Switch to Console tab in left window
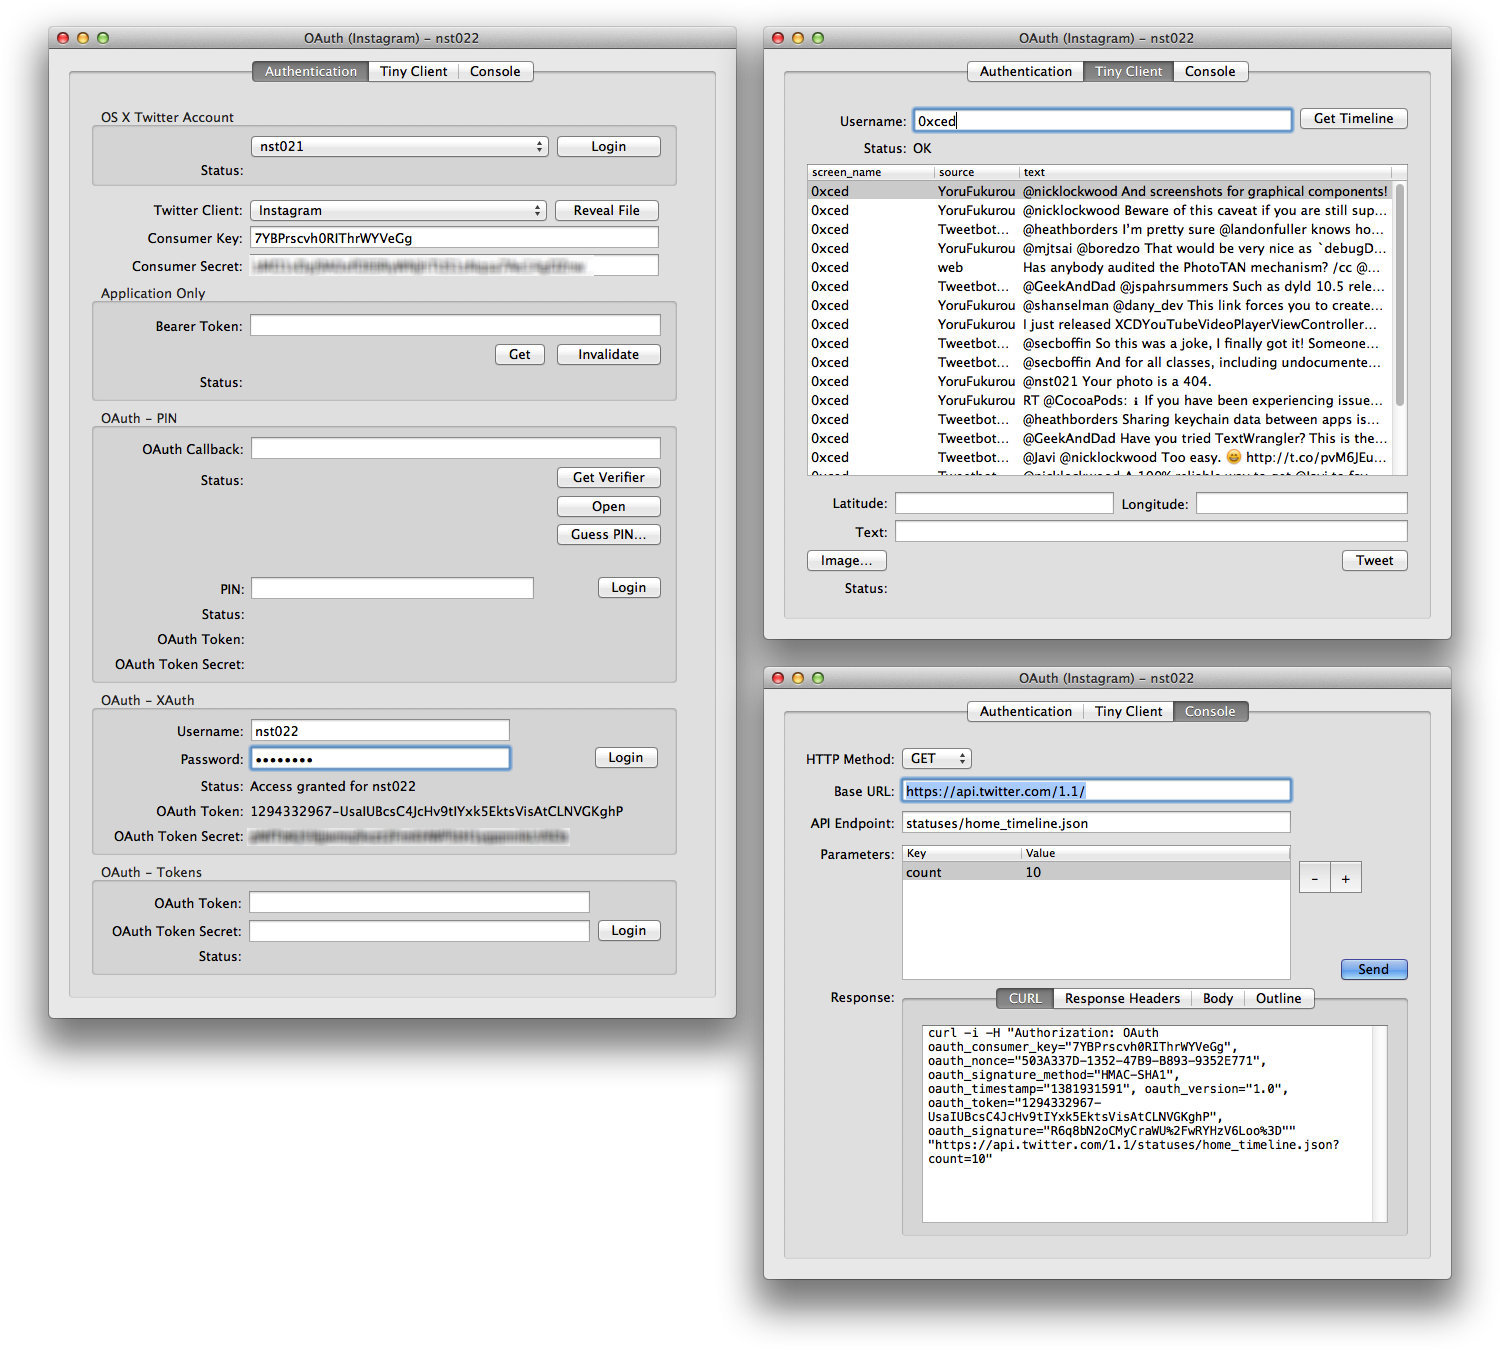 pyautogui.click(x=495, y=71)
